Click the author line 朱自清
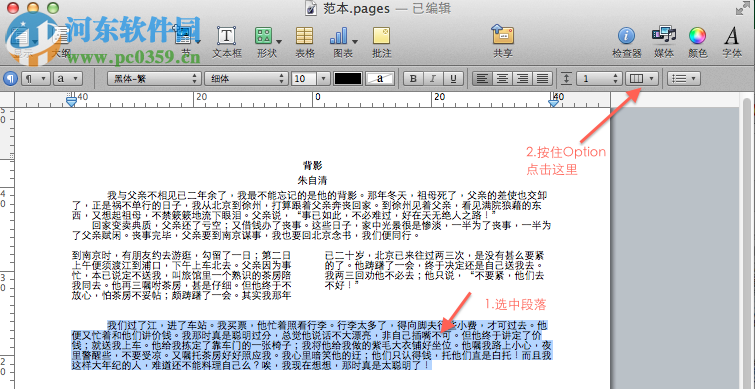 pos(312,180)
